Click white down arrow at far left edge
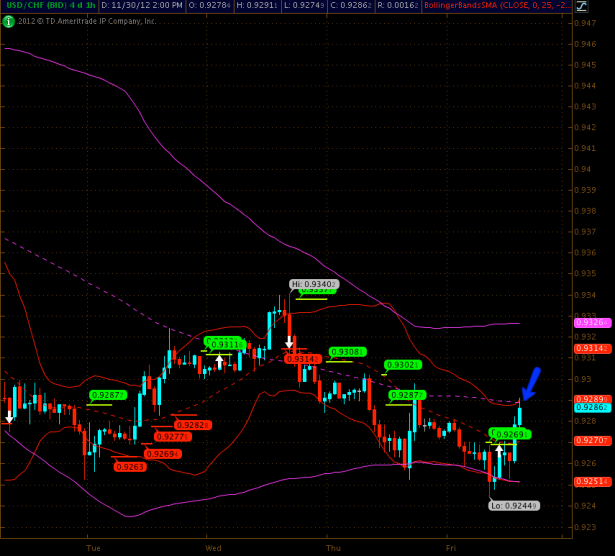This screenshot has width=615, height=556. tap(9, 416)
